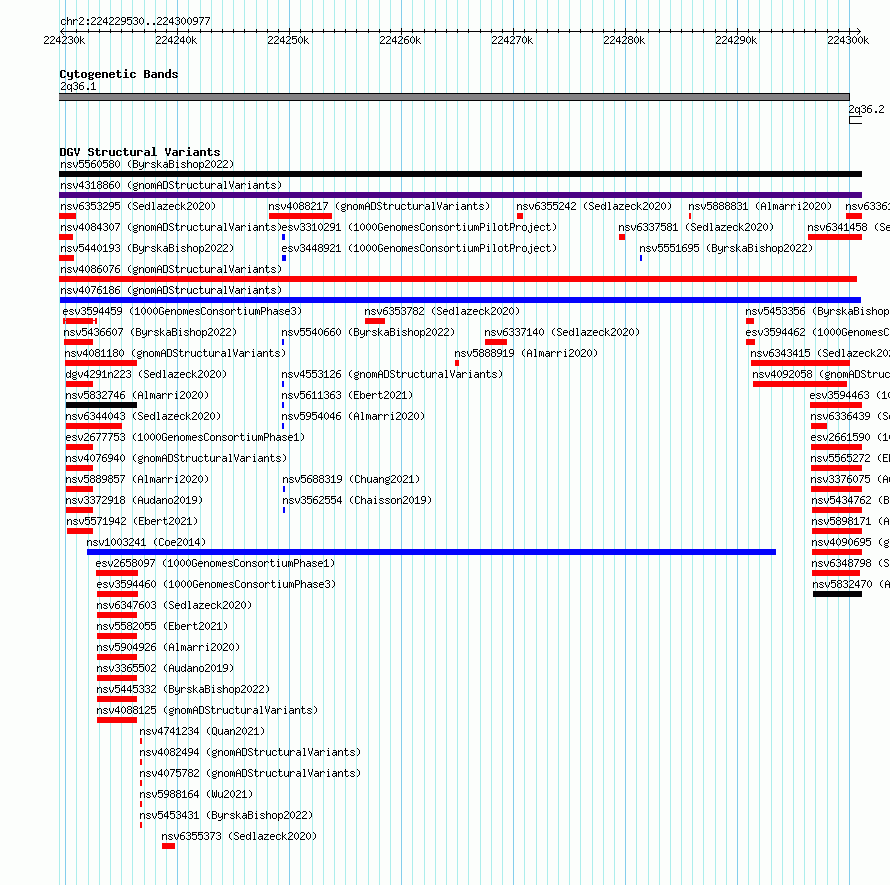This screenshot has height=885, width=890.
Task: Select the nsv4076186 gnomAD variant label
Action: [171, 290]
